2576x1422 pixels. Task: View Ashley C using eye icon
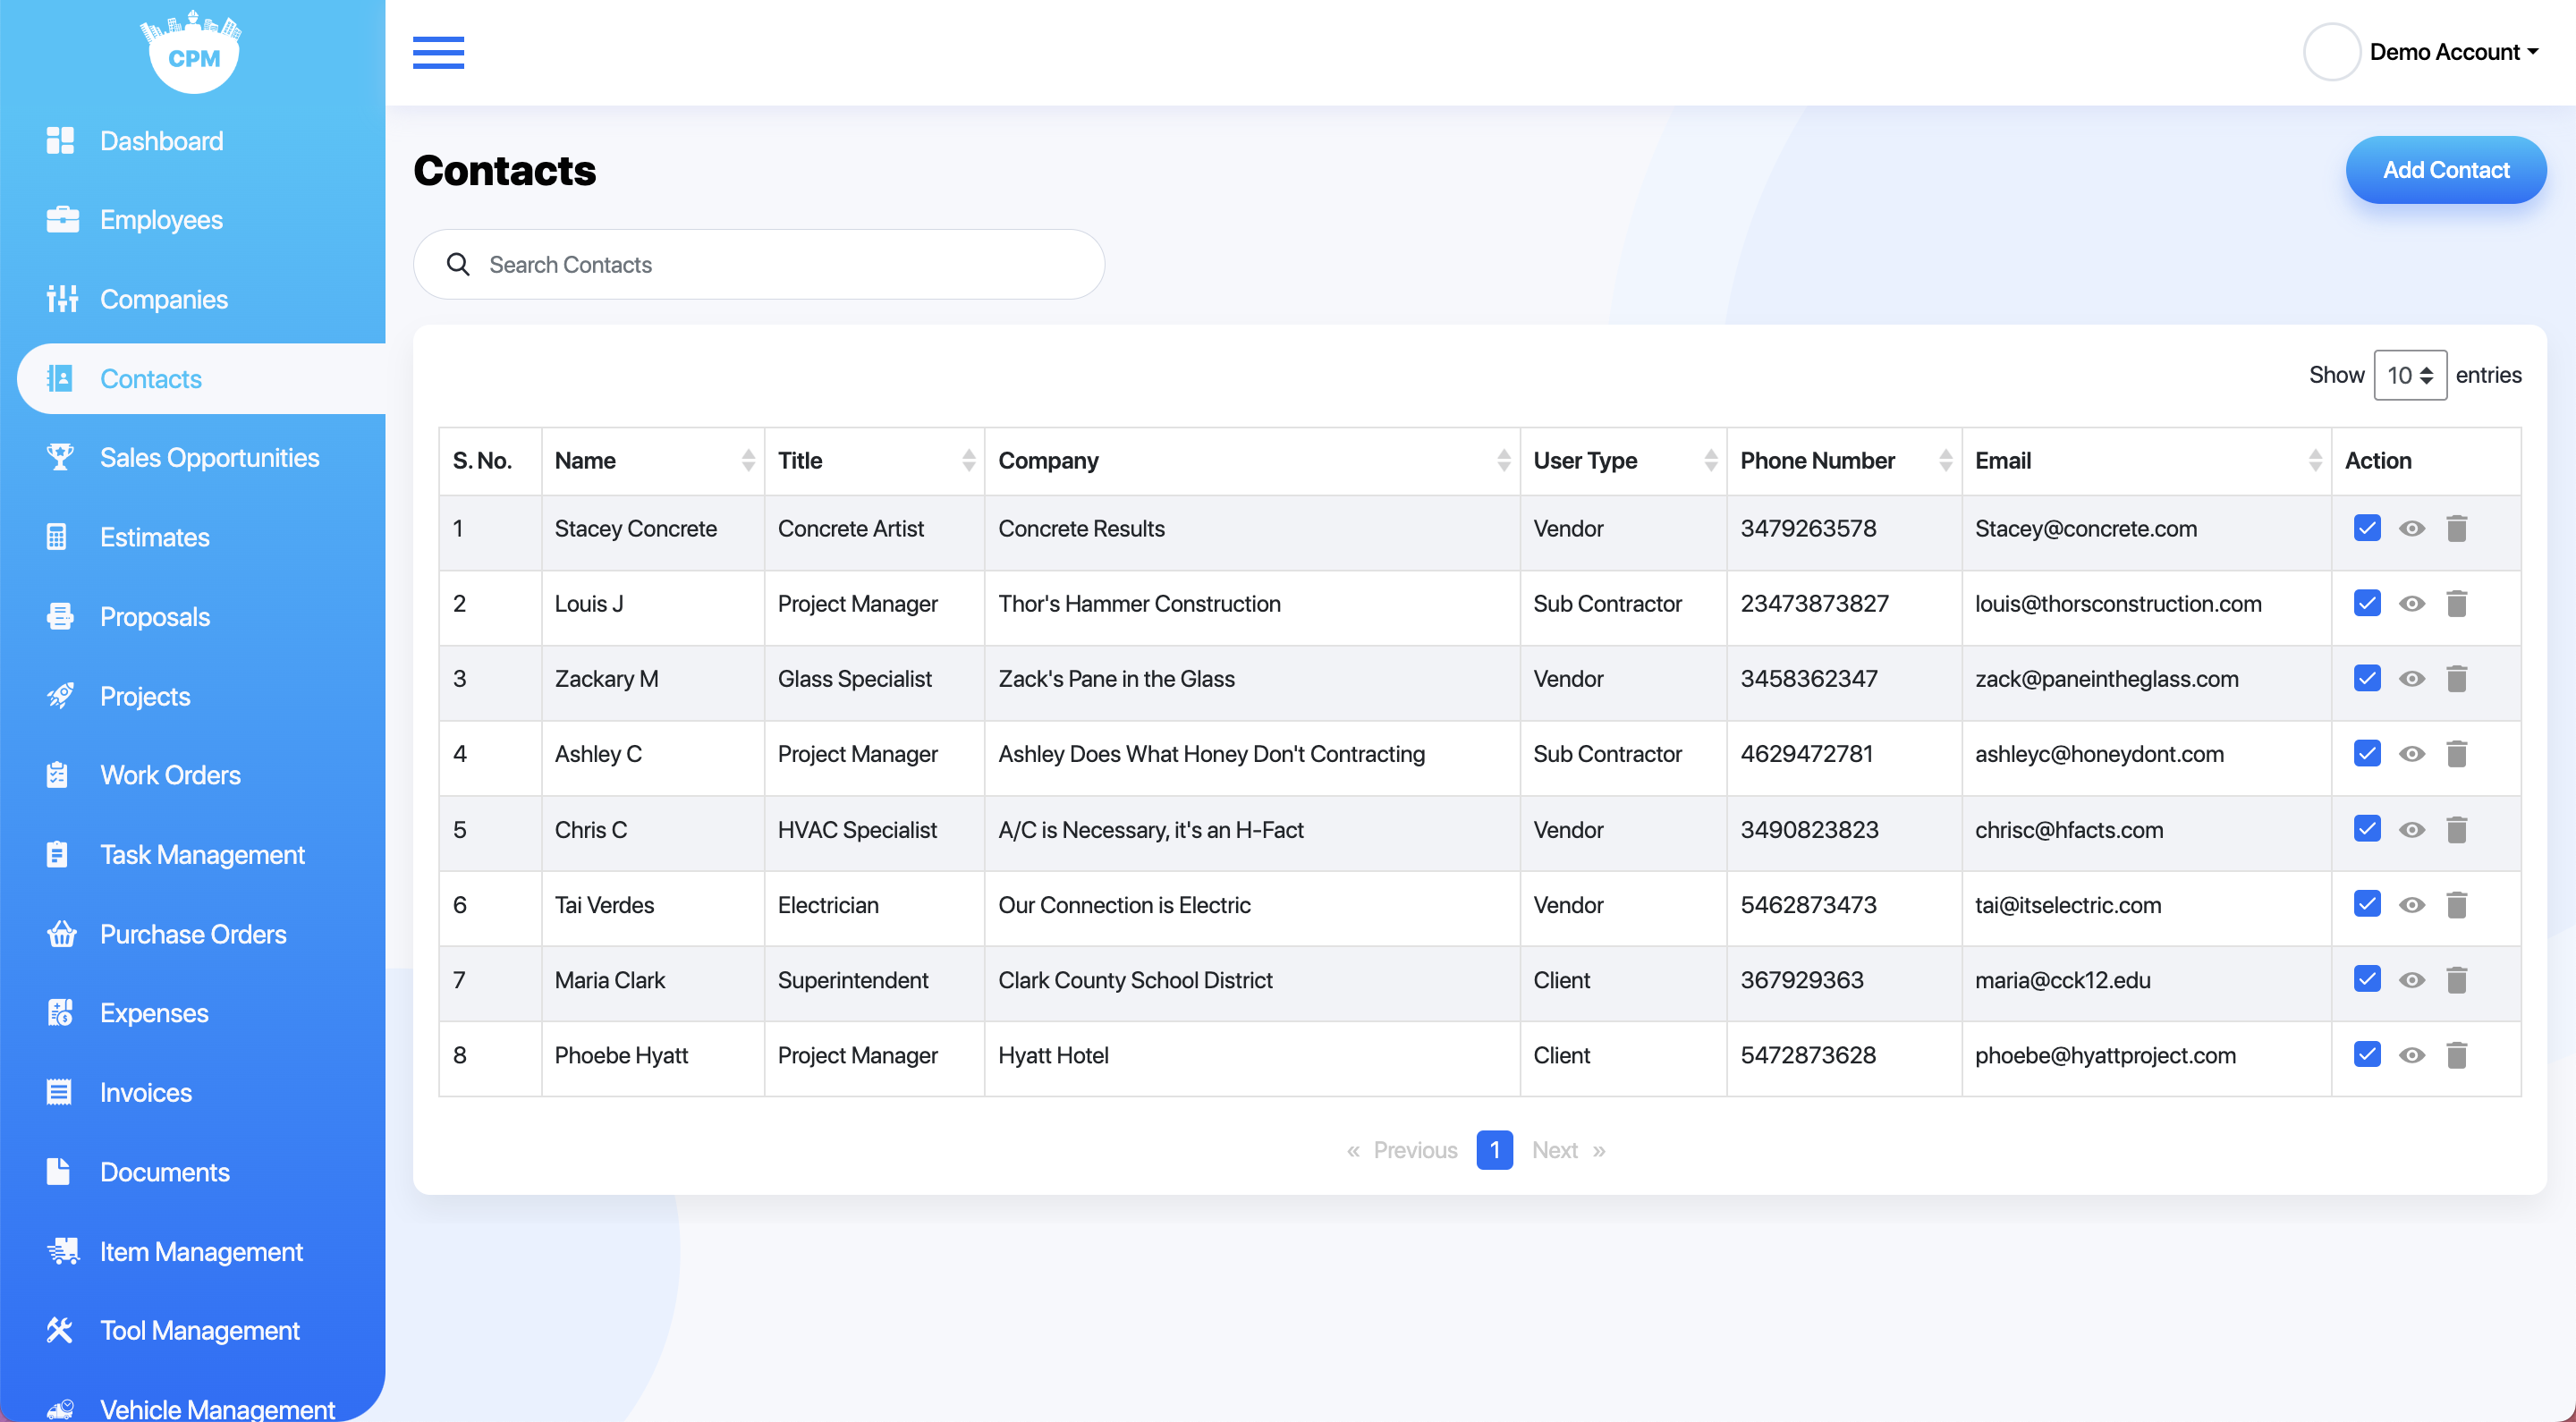point(2411,754)
